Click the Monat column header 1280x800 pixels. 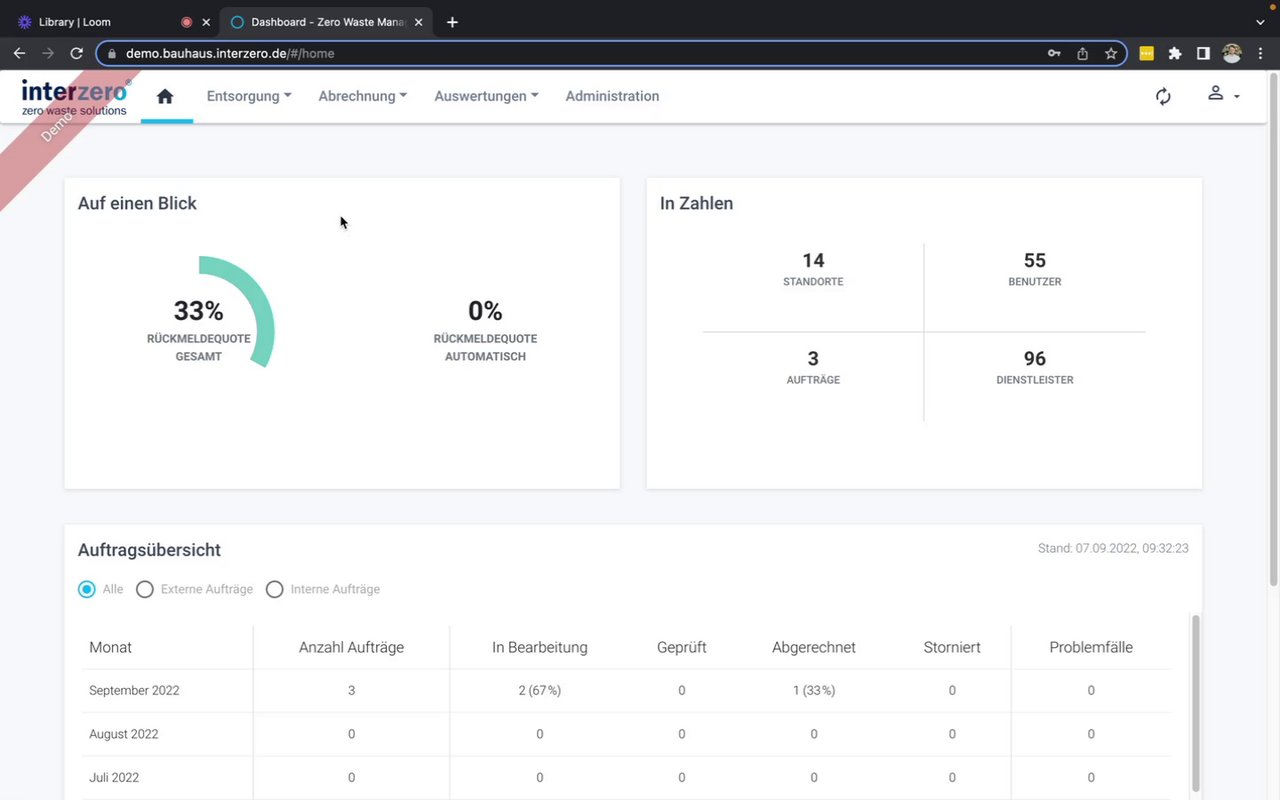(110, 647)
